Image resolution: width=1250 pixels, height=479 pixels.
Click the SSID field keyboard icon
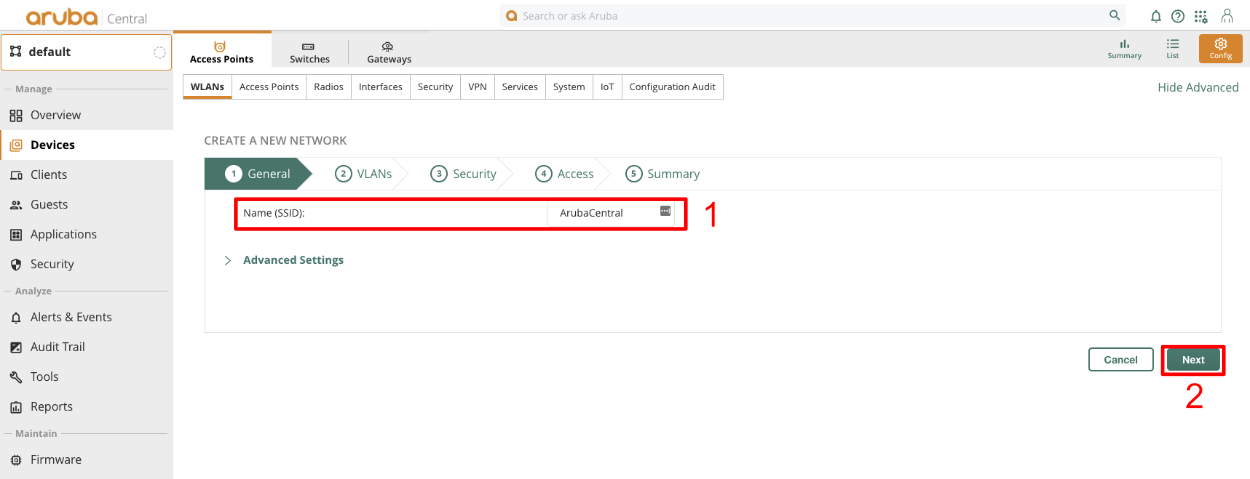click(x=665, y=212)
